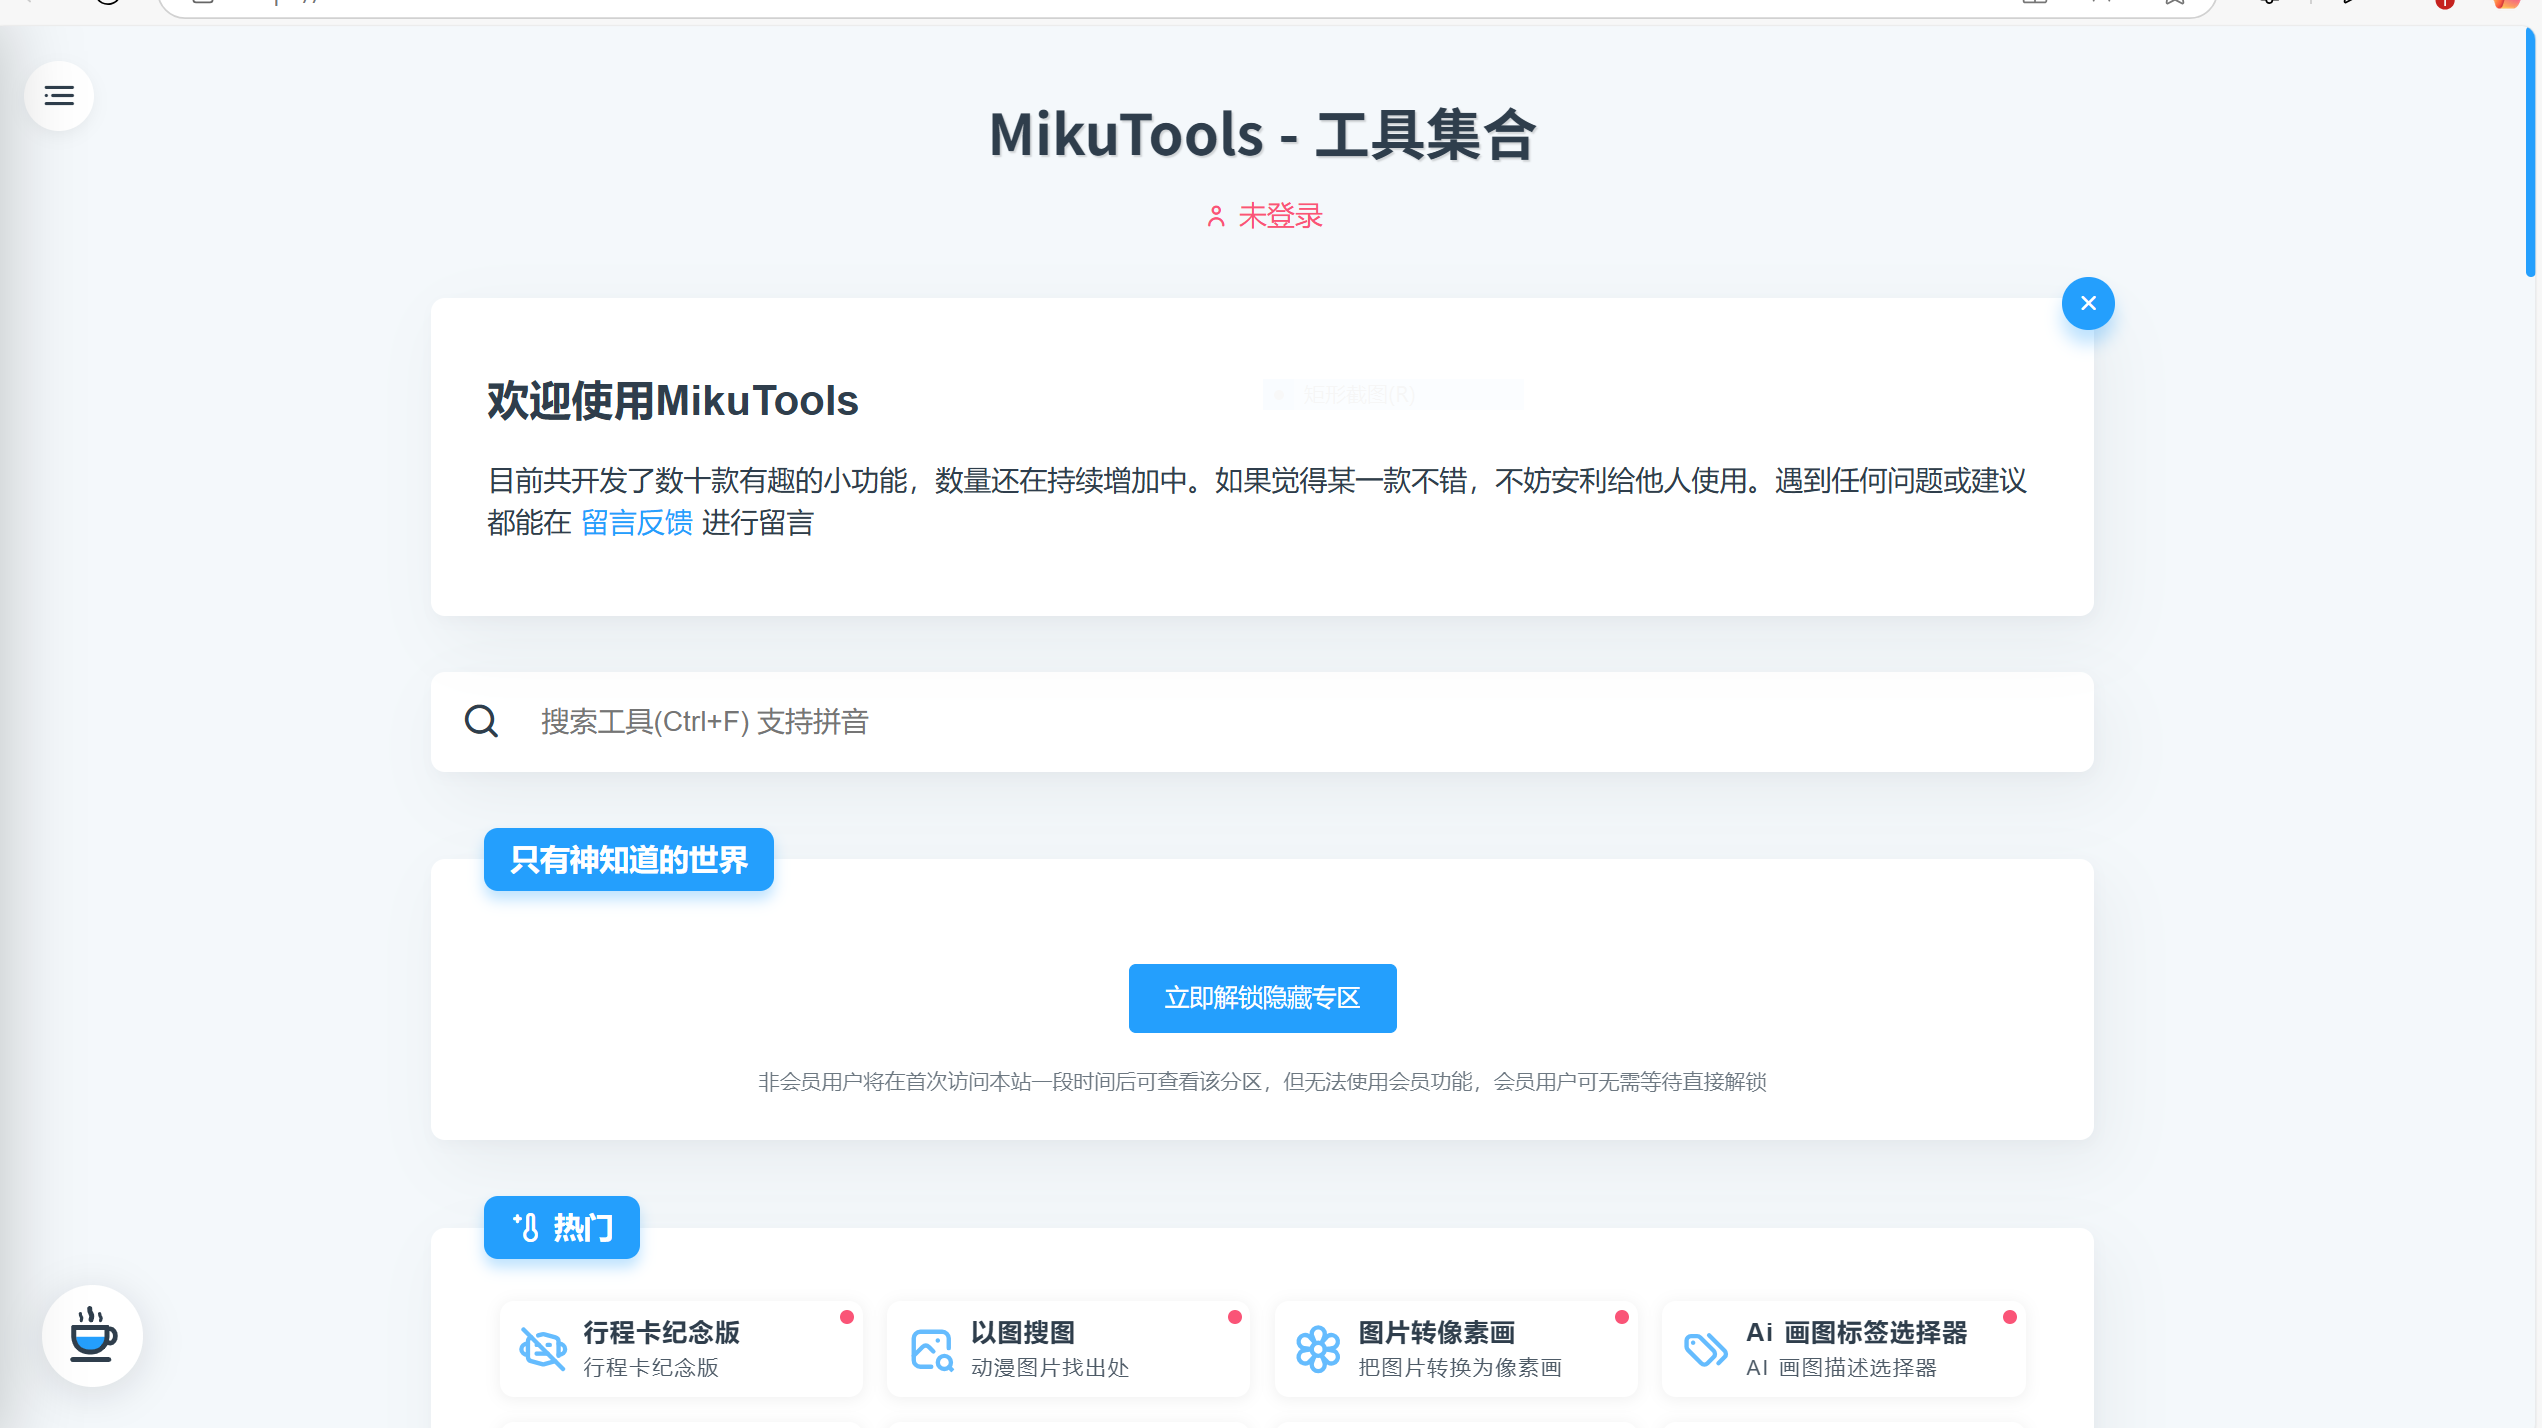Click the Ai 画图标签选择器 tag icon
Screen dimensions: 2542x1428
(x=1705, y=1349)
